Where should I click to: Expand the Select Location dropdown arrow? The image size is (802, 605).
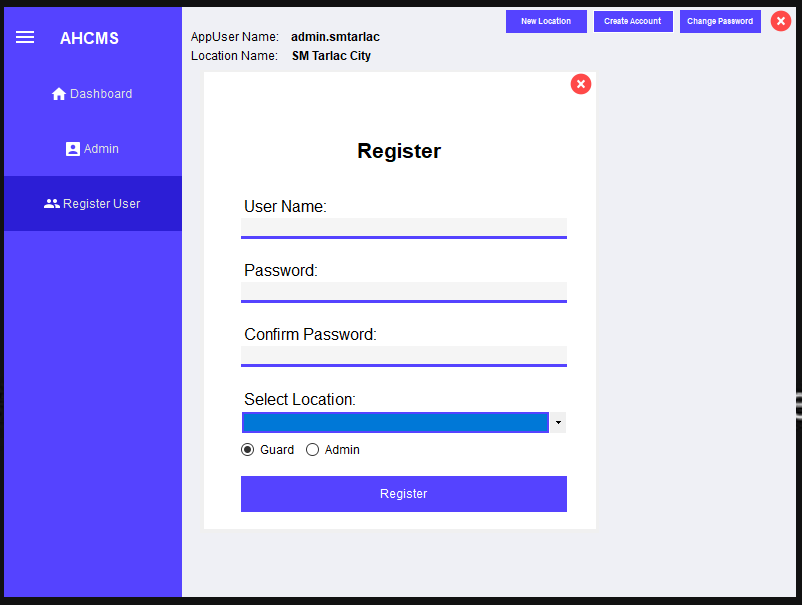(558, 423)
